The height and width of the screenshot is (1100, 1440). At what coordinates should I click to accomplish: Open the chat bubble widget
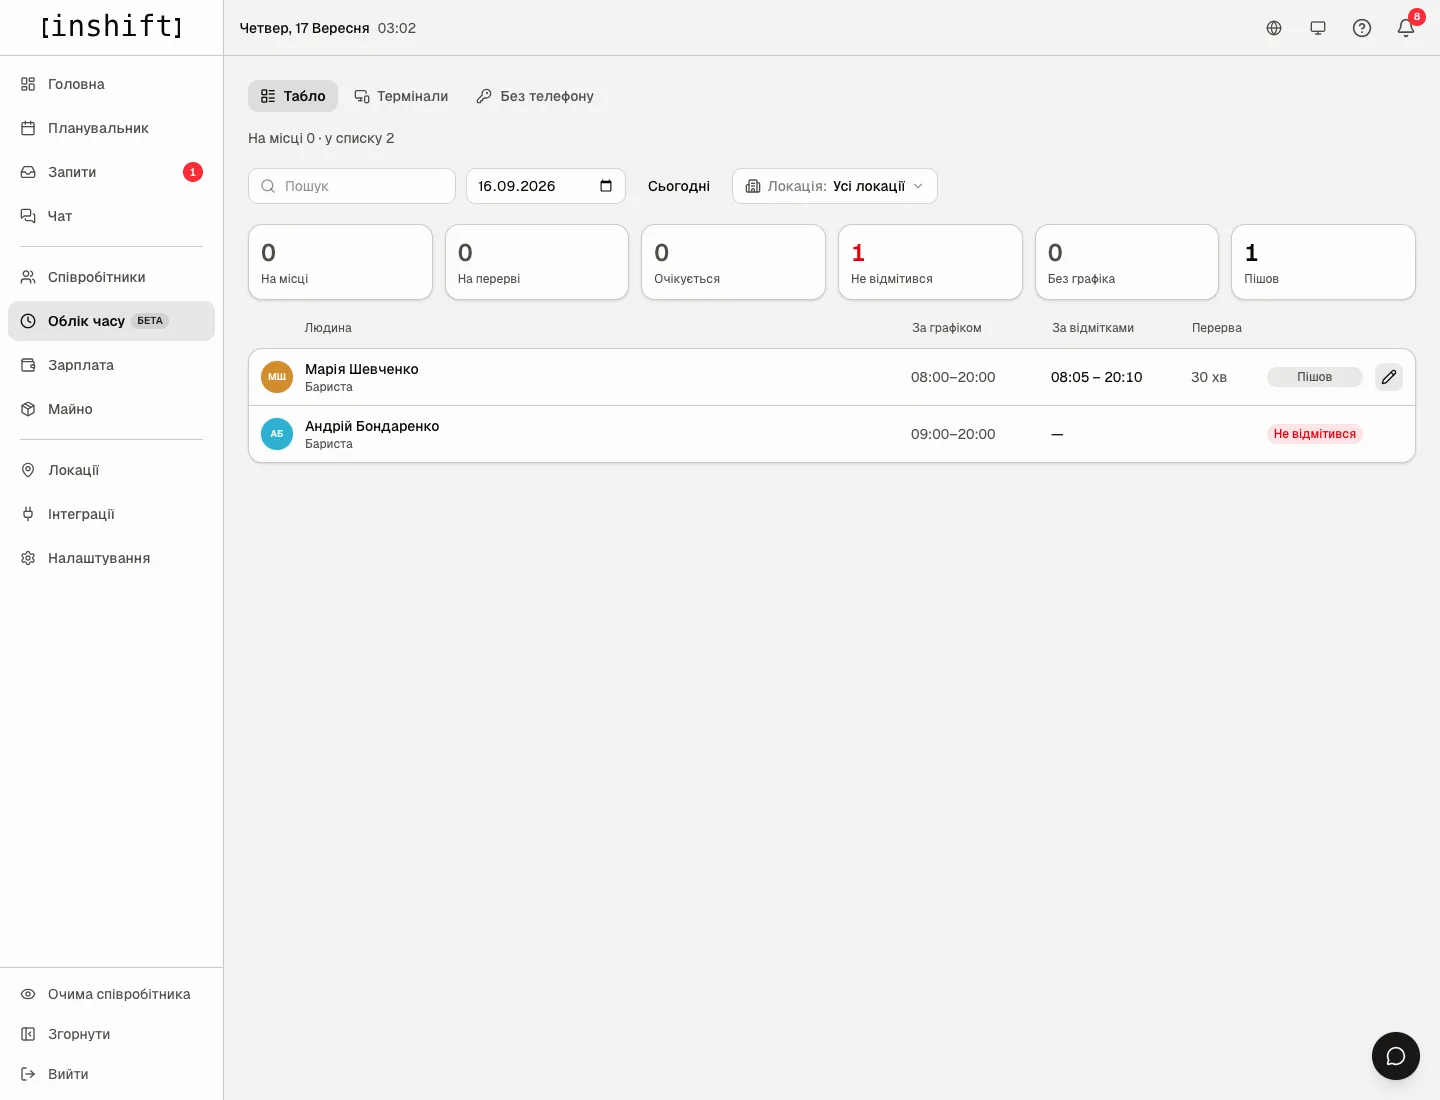tap(1396, 1056)
